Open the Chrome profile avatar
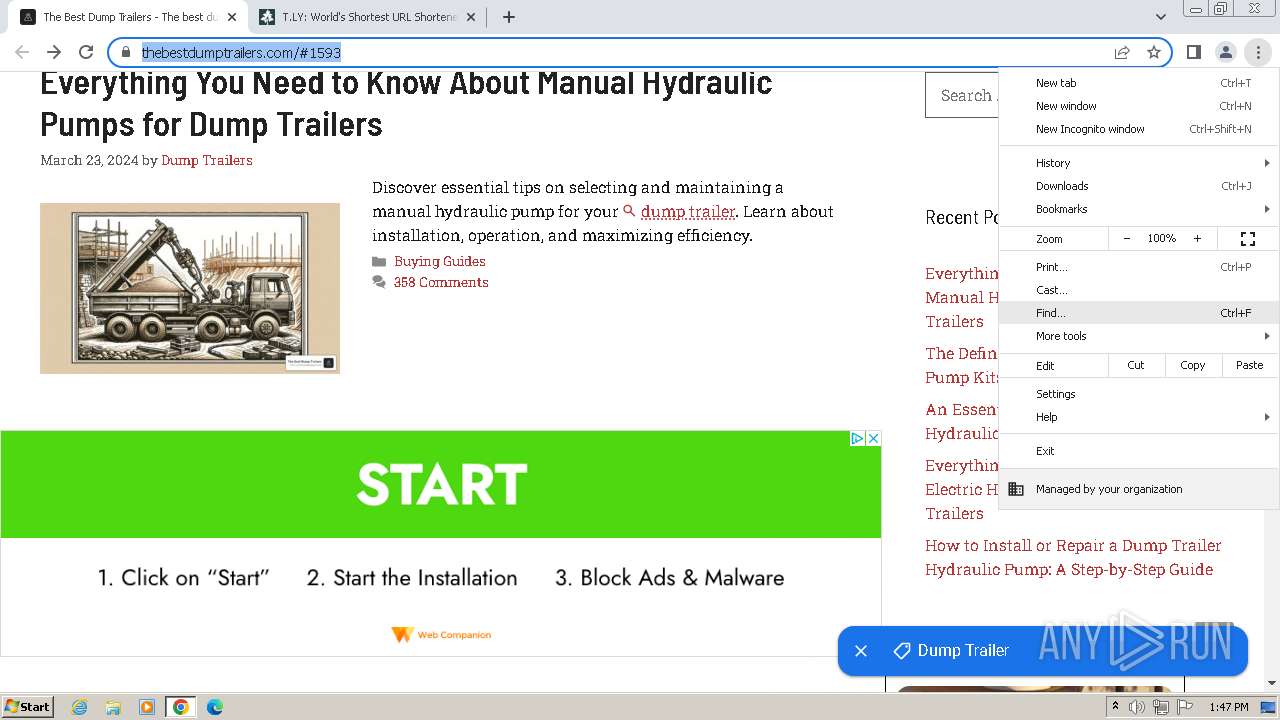This screenshot has height=720, width=1280. pyautogui.click(x=1225, y=52)
